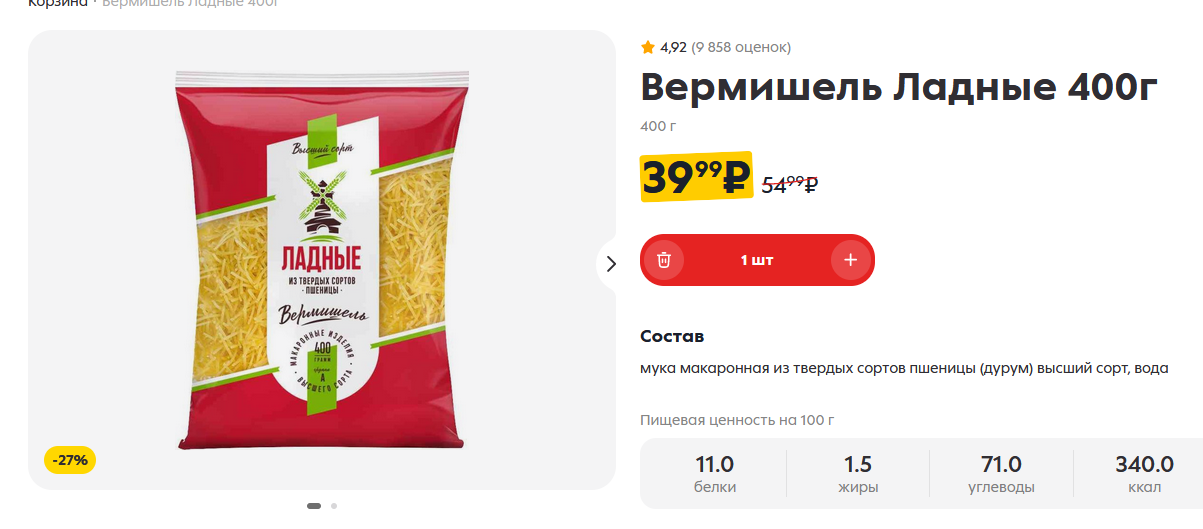Click the 4,92 rating value
Screen dimensions: 1203x529
[x=673, y=47]
